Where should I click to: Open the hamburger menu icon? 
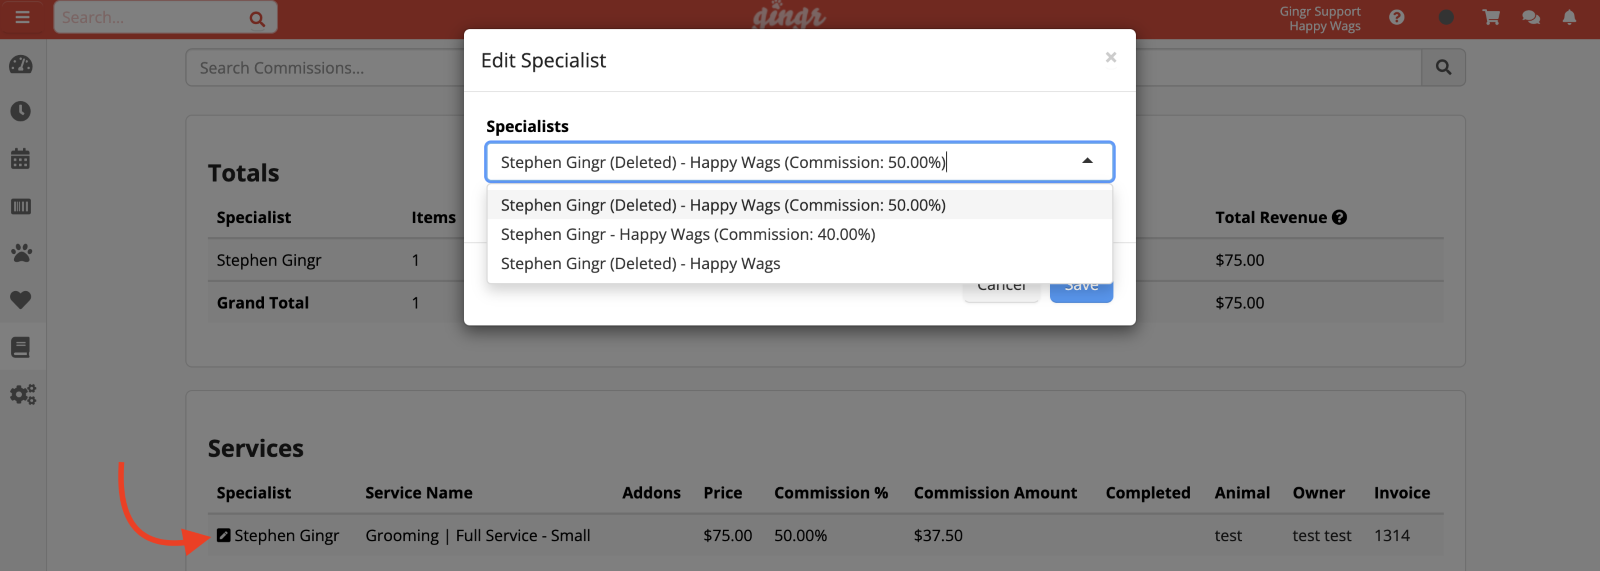(x=22, y=17)
